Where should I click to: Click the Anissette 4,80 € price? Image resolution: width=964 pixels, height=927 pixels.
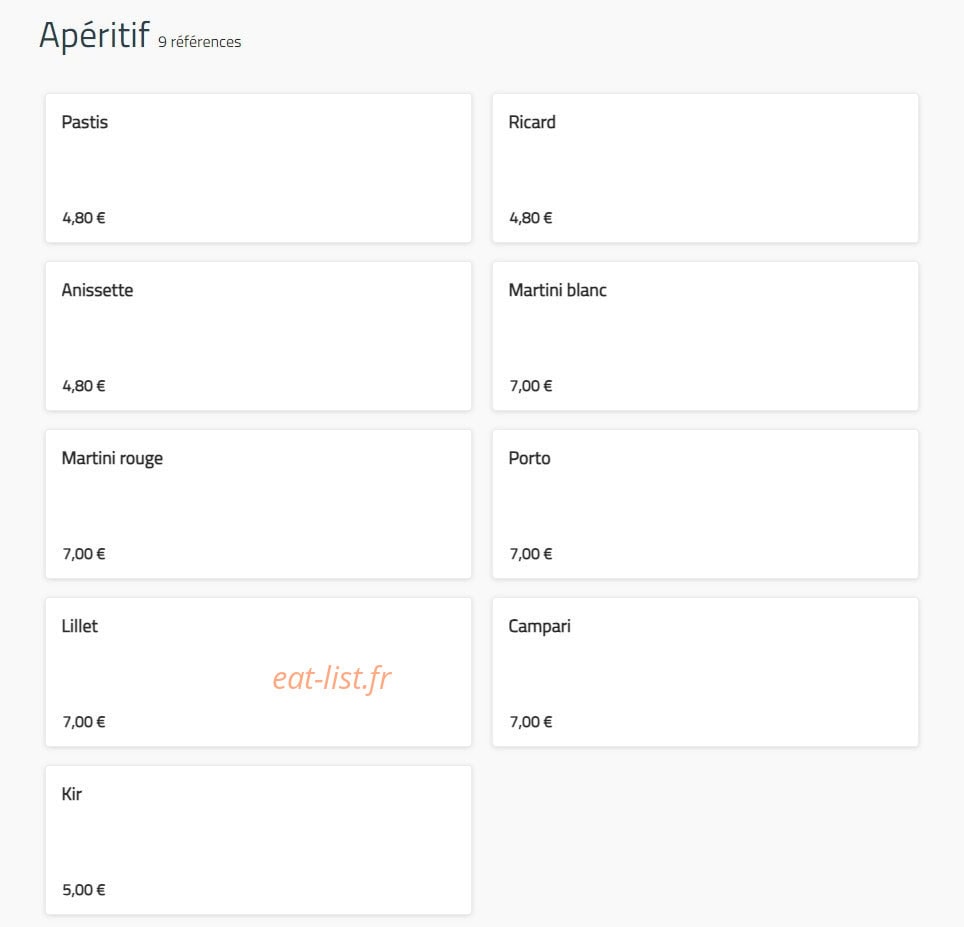click(x=84, y=386)
